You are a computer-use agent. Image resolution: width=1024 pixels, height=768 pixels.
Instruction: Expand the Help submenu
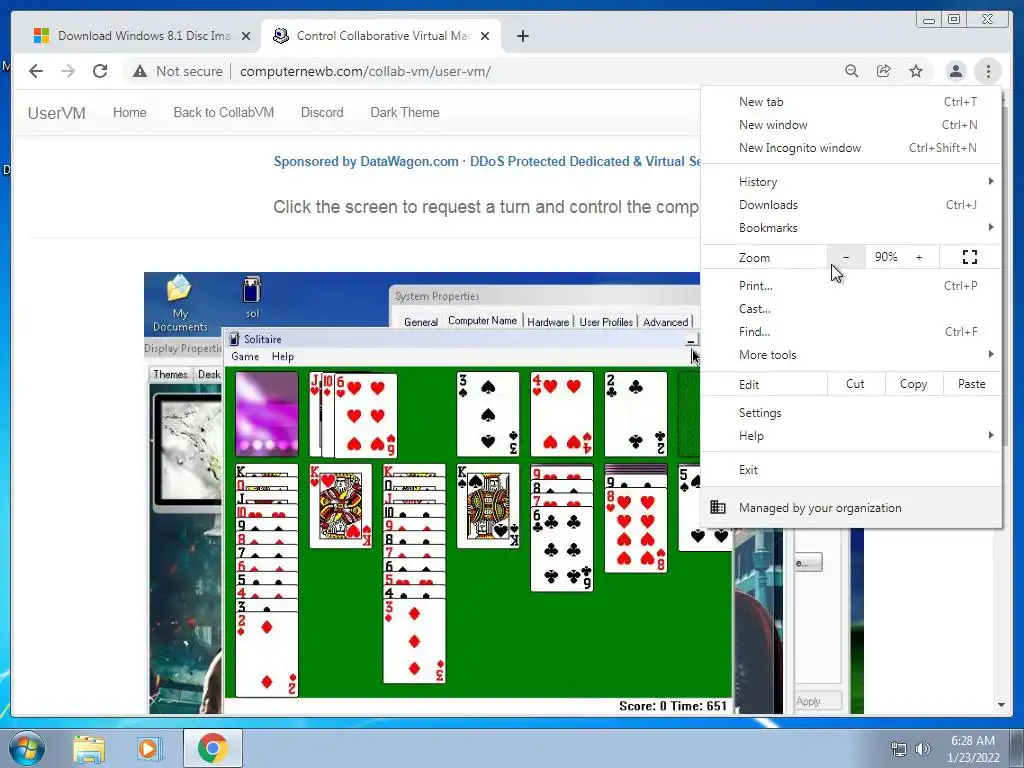click(x=851, y=436)
